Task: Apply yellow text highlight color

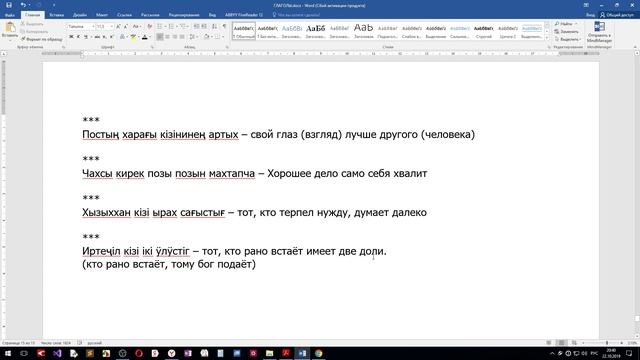Action: pyautogui.click(x=133, y=37)
